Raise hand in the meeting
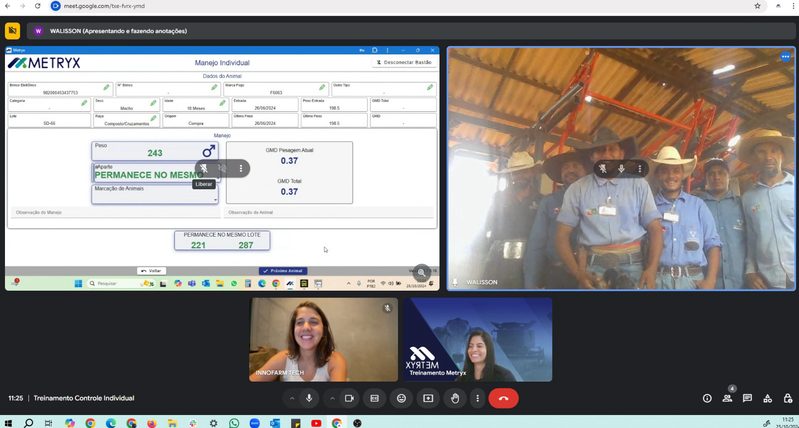Image resolution: width=799 pixels, height=428 pixels. click(455, 398)
